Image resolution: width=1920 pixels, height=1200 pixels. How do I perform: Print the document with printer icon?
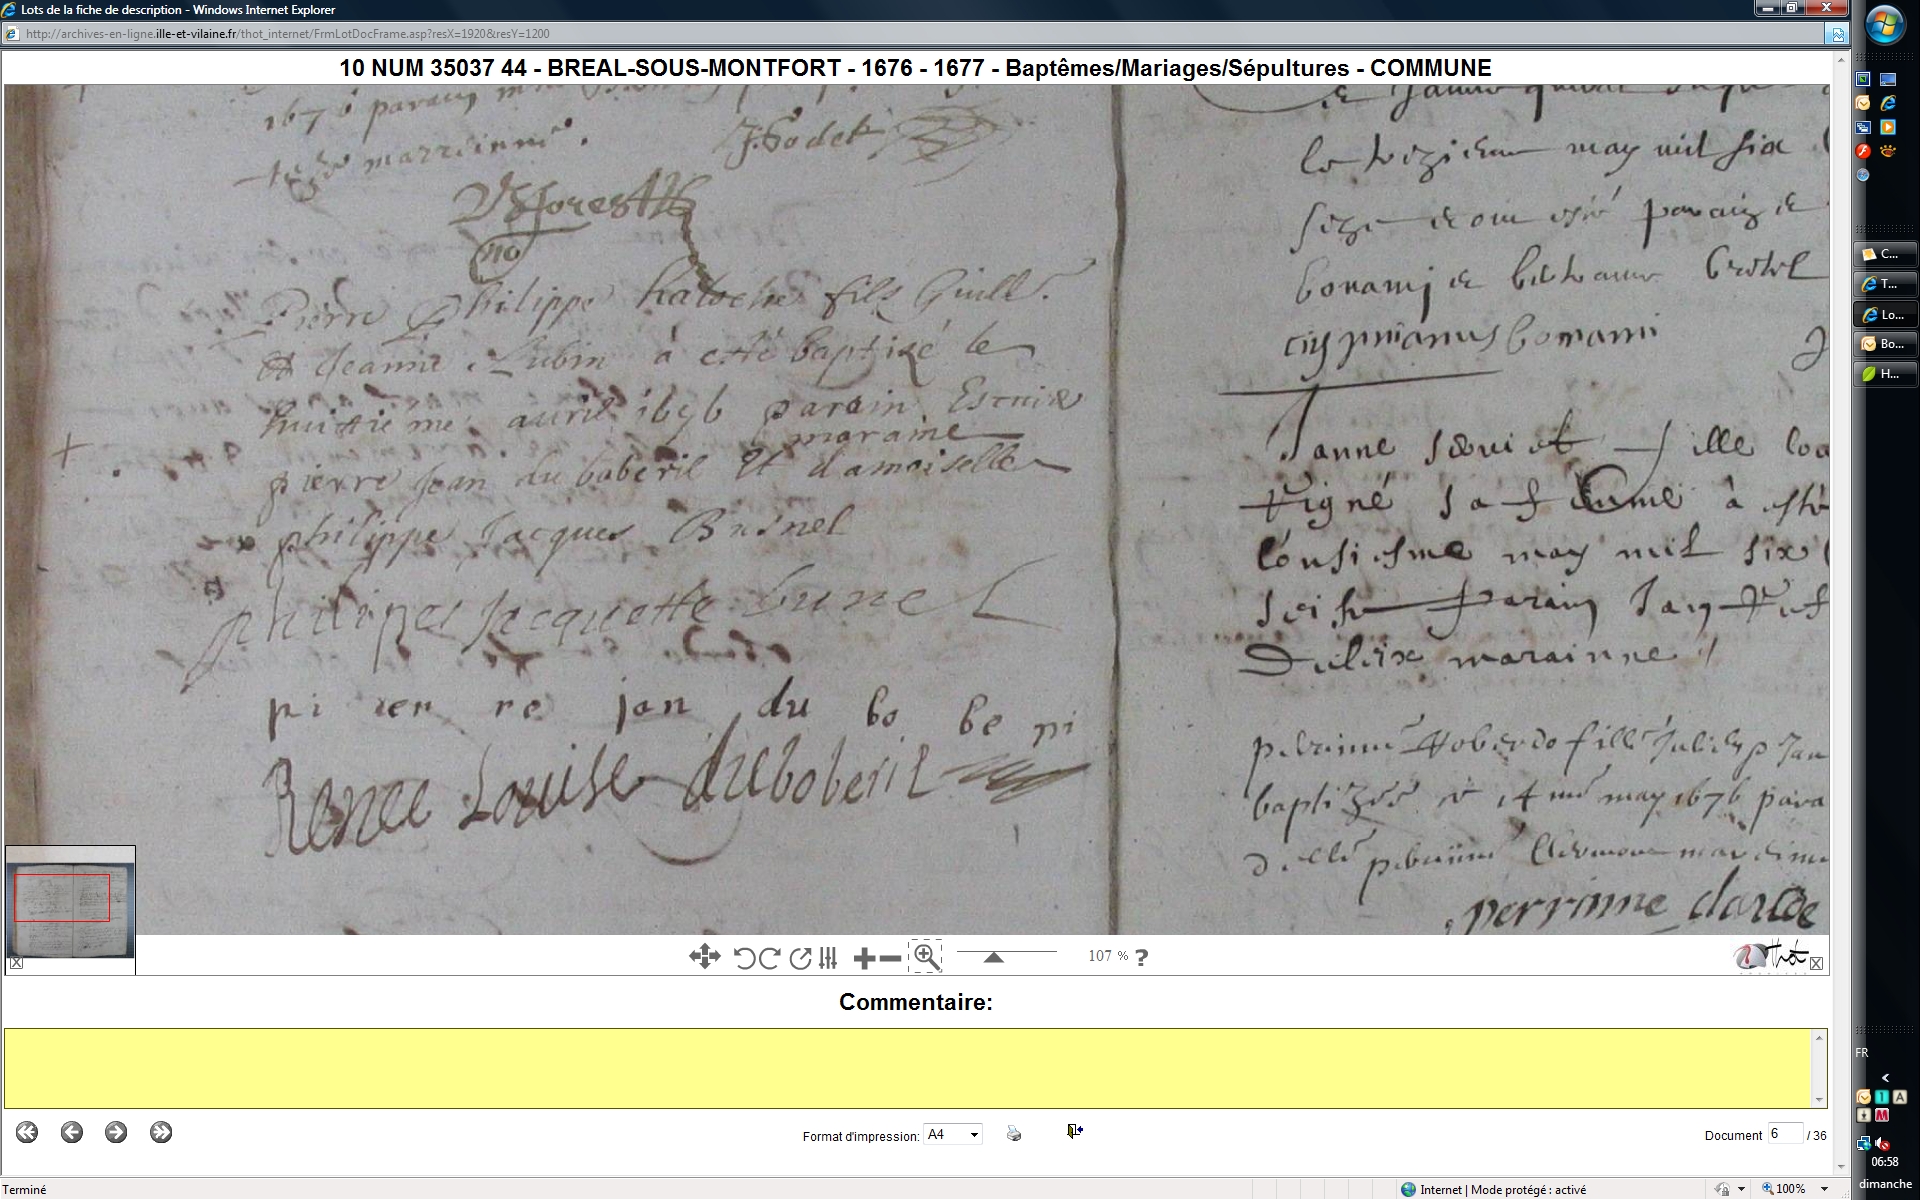coord(1014,1133)
